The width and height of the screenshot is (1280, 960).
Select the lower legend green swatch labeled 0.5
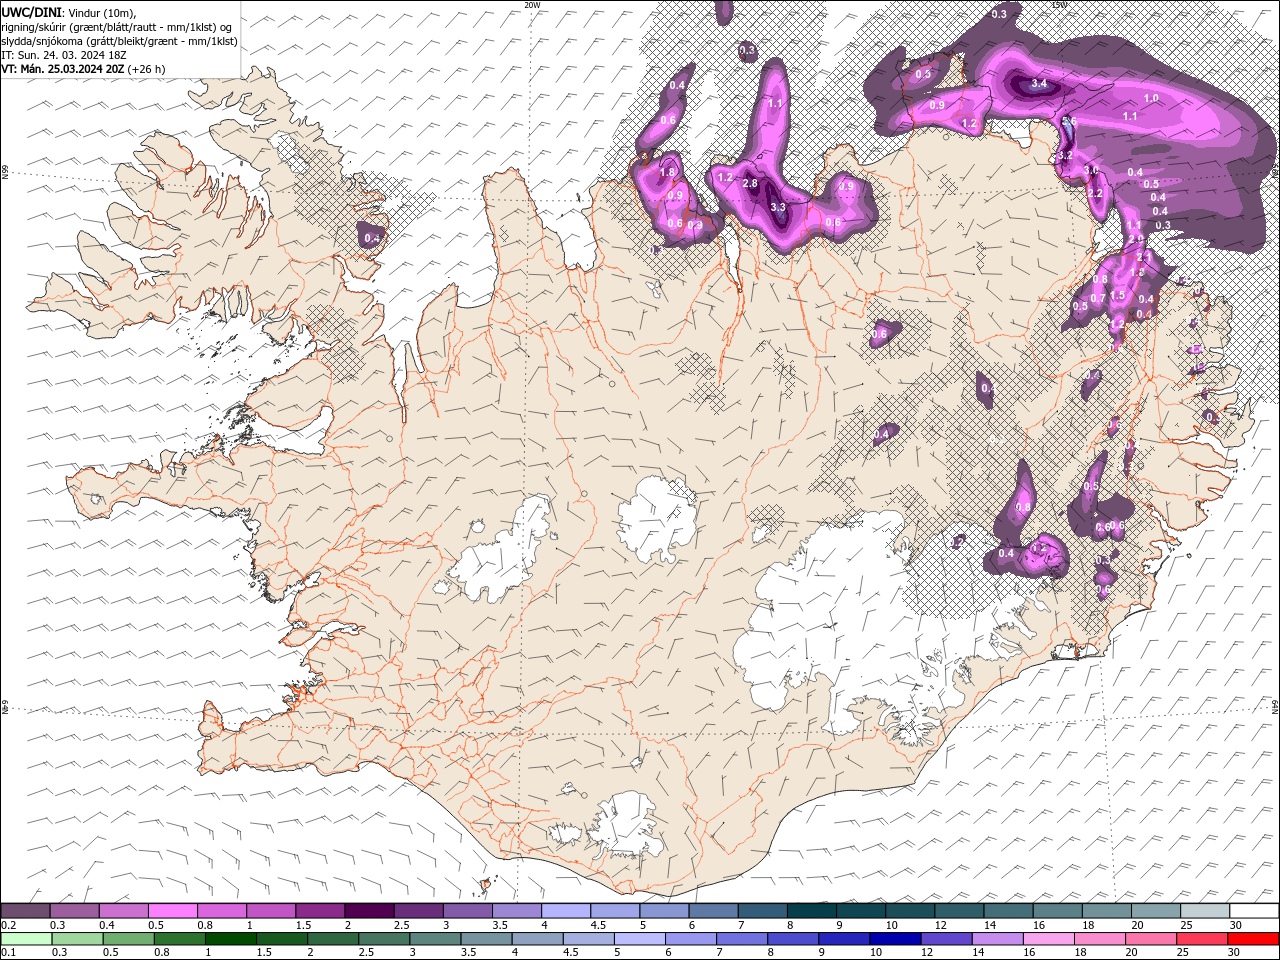click(x=128, y=939)
